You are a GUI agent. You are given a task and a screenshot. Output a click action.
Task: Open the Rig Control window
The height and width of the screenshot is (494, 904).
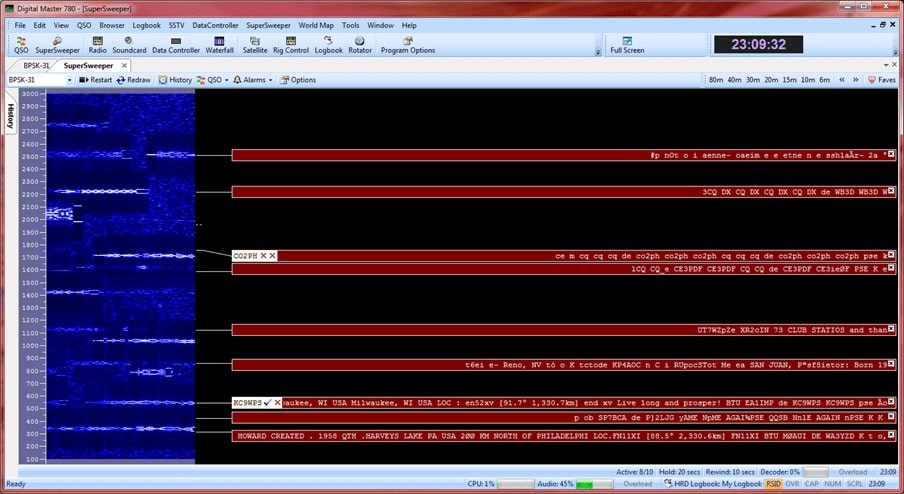point(290,45)
